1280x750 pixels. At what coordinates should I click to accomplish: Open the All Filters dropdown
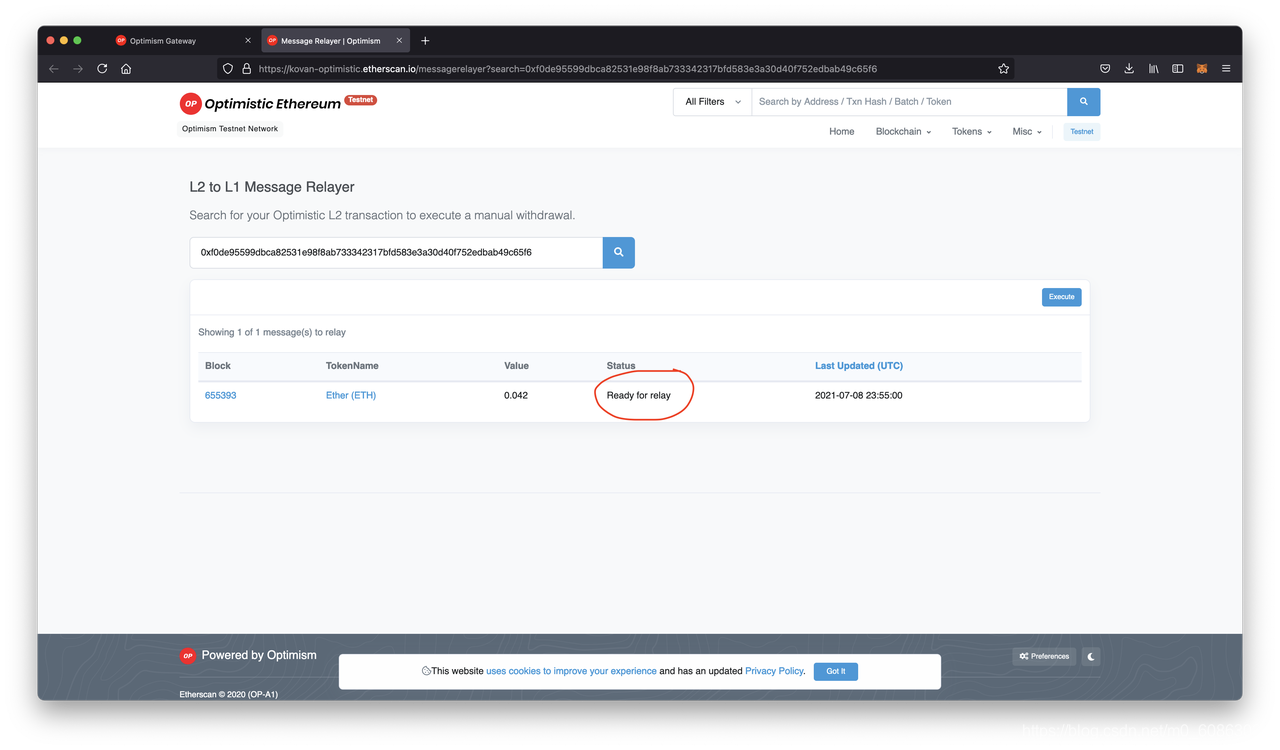point(712,102)
